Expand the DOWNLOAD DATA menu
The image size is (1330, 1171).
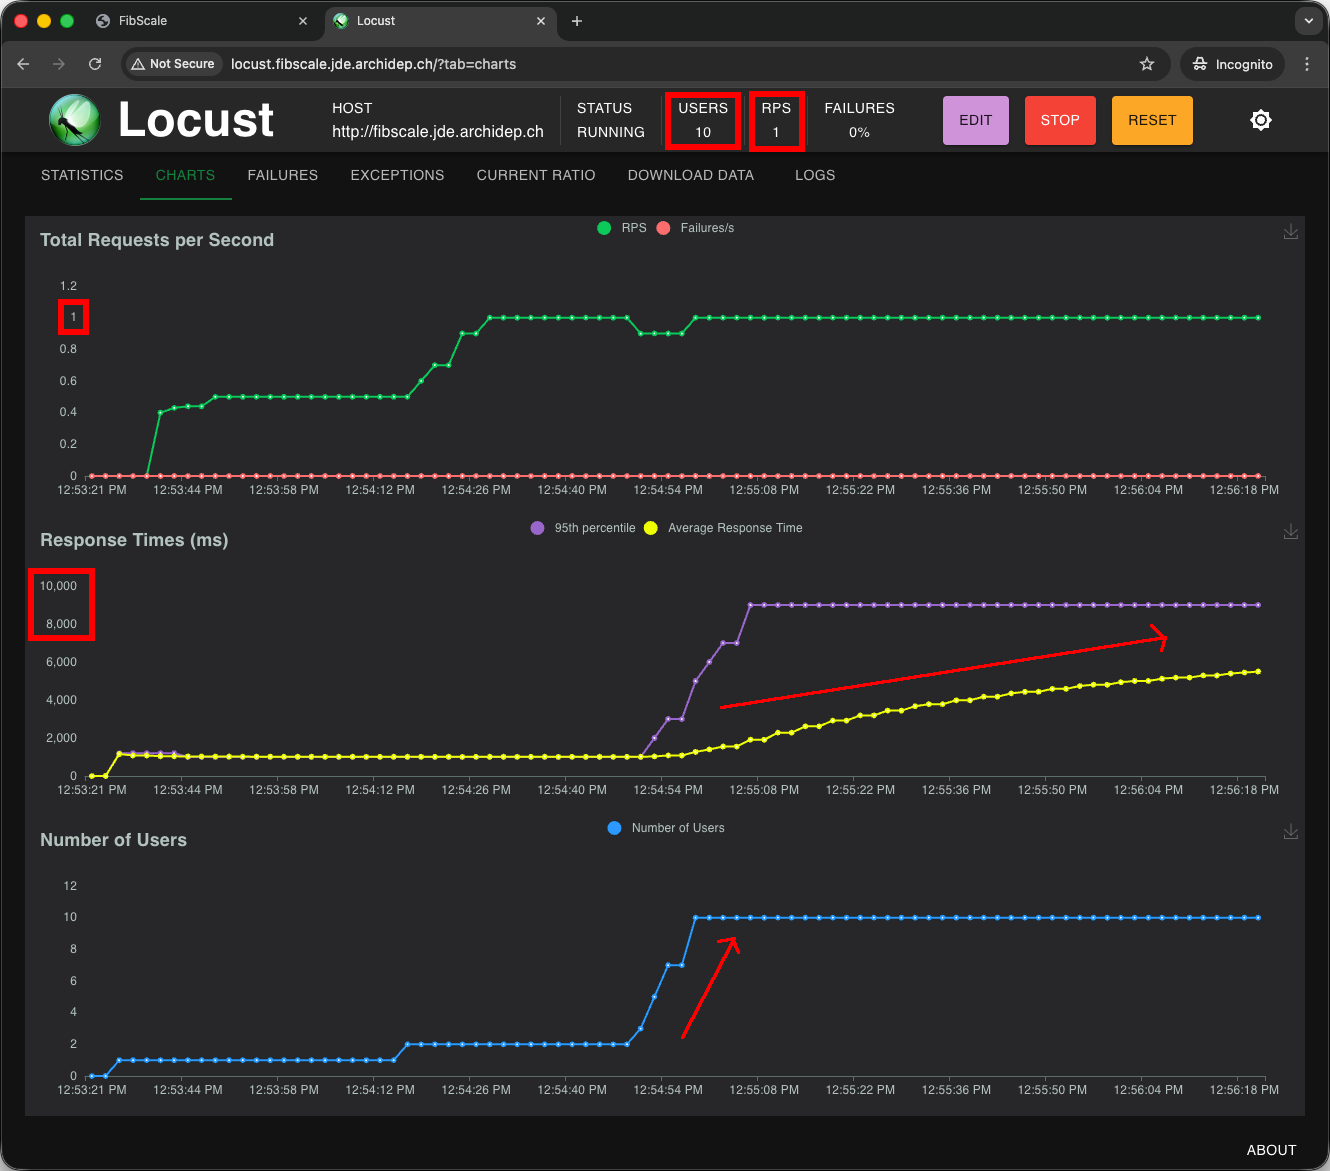point(690,175)
